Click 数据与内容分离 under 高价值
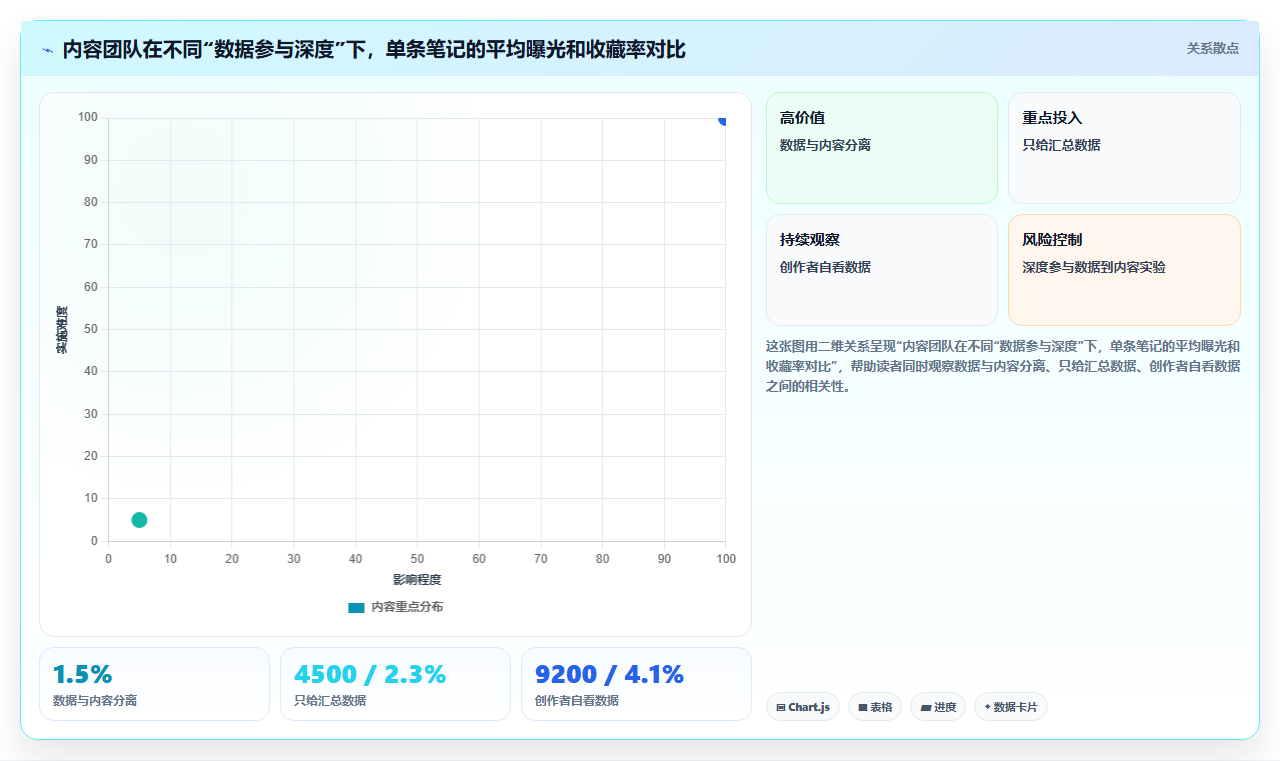 tap(825, 145)
